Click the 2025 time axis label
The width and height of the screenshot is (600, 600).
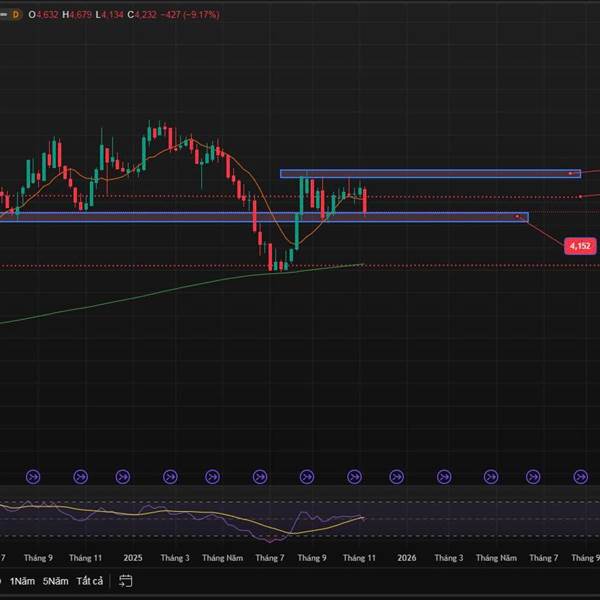133,558
